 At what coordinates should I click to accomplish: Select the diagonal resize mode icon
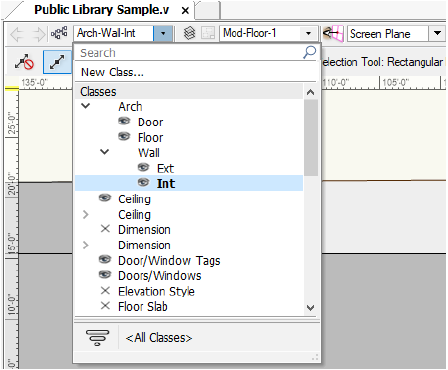point(57,62)
